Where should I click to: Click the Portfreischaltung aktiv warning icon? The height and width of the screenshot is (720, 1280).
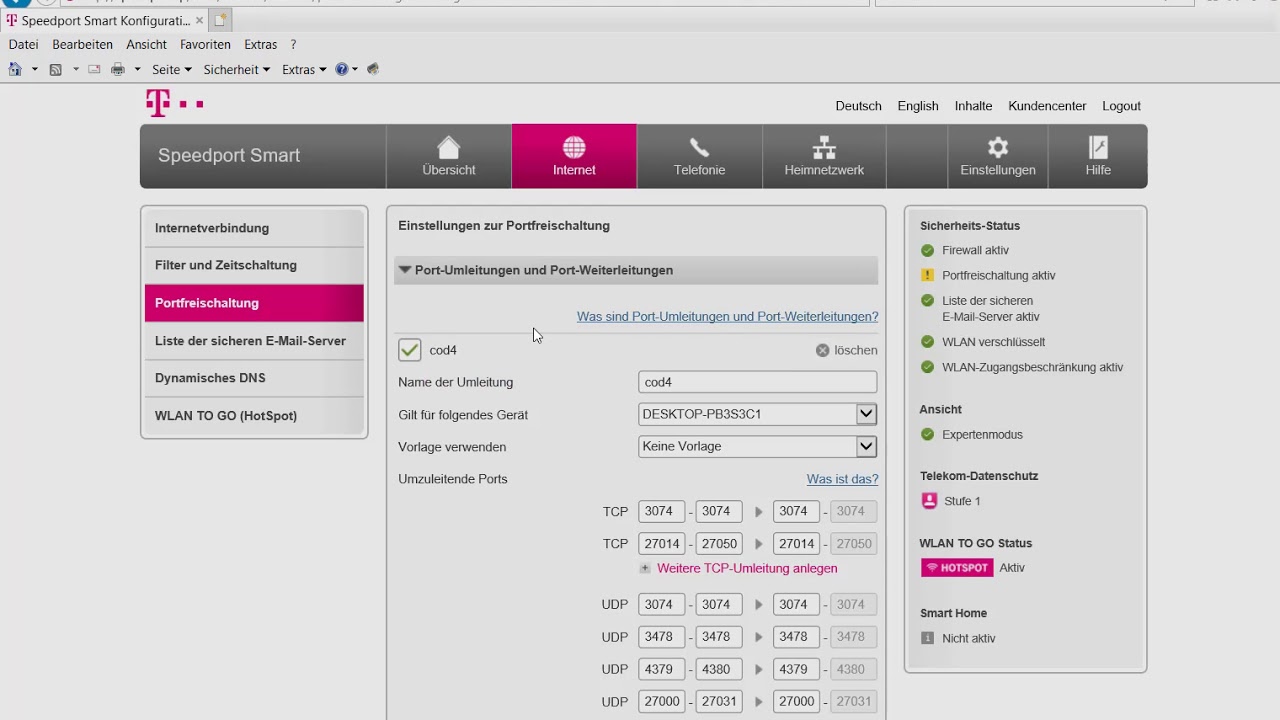pos(928,275)
